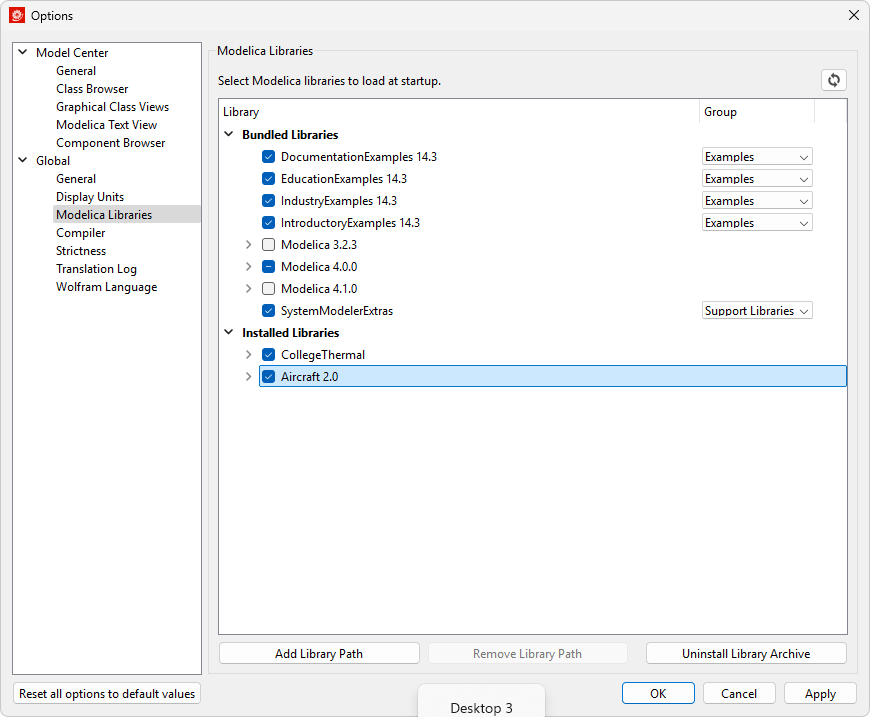Open Group dropdown for DocumentationExamples
The height and width of the screenshot is (717, 870).
(757, 157)
